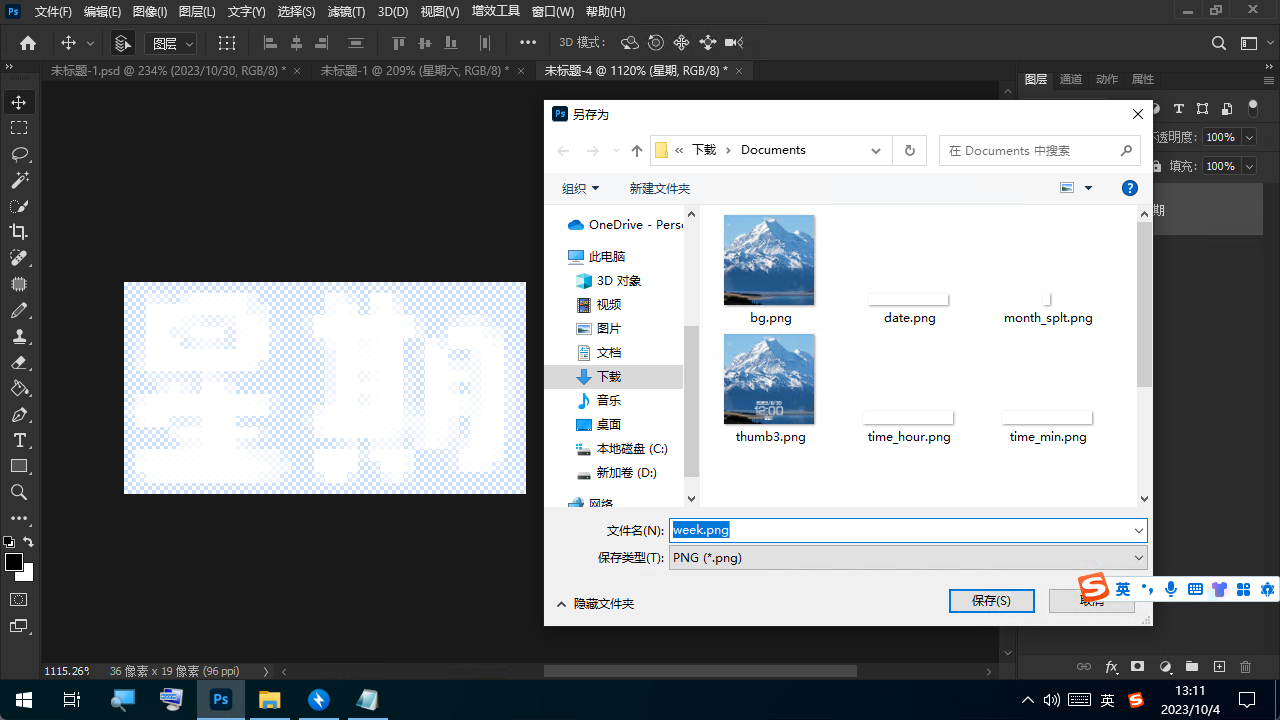
Task: Click the create new layer icon
Action: [1219, 667]
